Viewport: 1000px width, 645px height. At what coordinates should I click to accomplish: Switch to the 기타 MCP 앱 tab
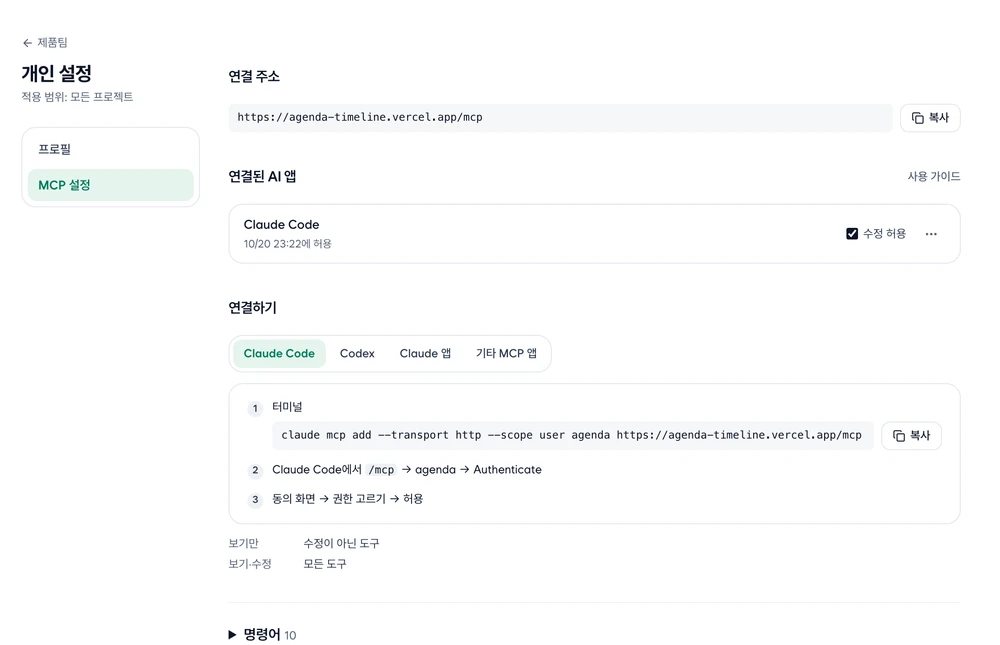506,353
